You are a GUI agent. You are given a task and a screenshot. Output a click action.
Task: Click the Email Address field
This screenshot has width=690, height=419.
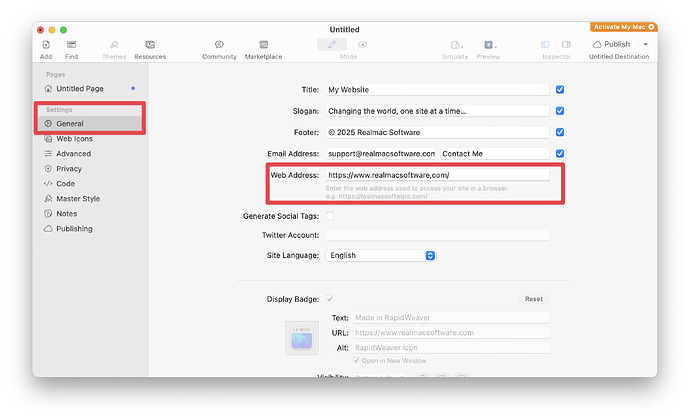[381, 154]
